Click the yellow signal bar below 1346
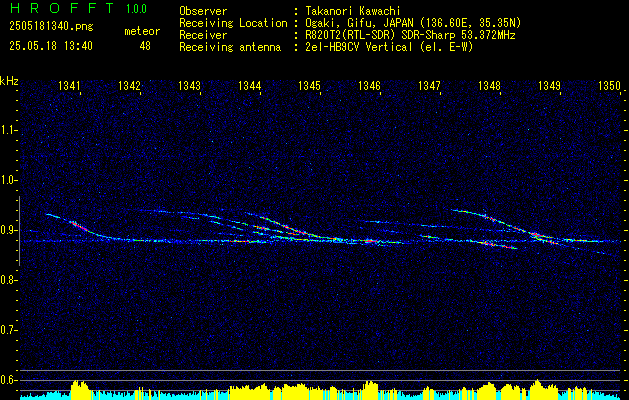Image resolution: width=629 pixels, height=400 pixels. [368, 390]
